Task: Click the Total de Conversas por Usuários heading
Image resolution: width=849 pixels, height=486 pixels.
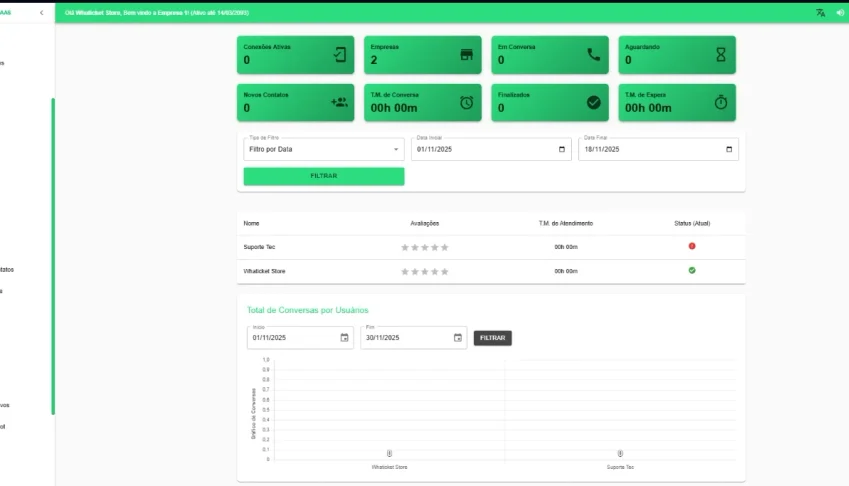Action: (x=308, y=310)
